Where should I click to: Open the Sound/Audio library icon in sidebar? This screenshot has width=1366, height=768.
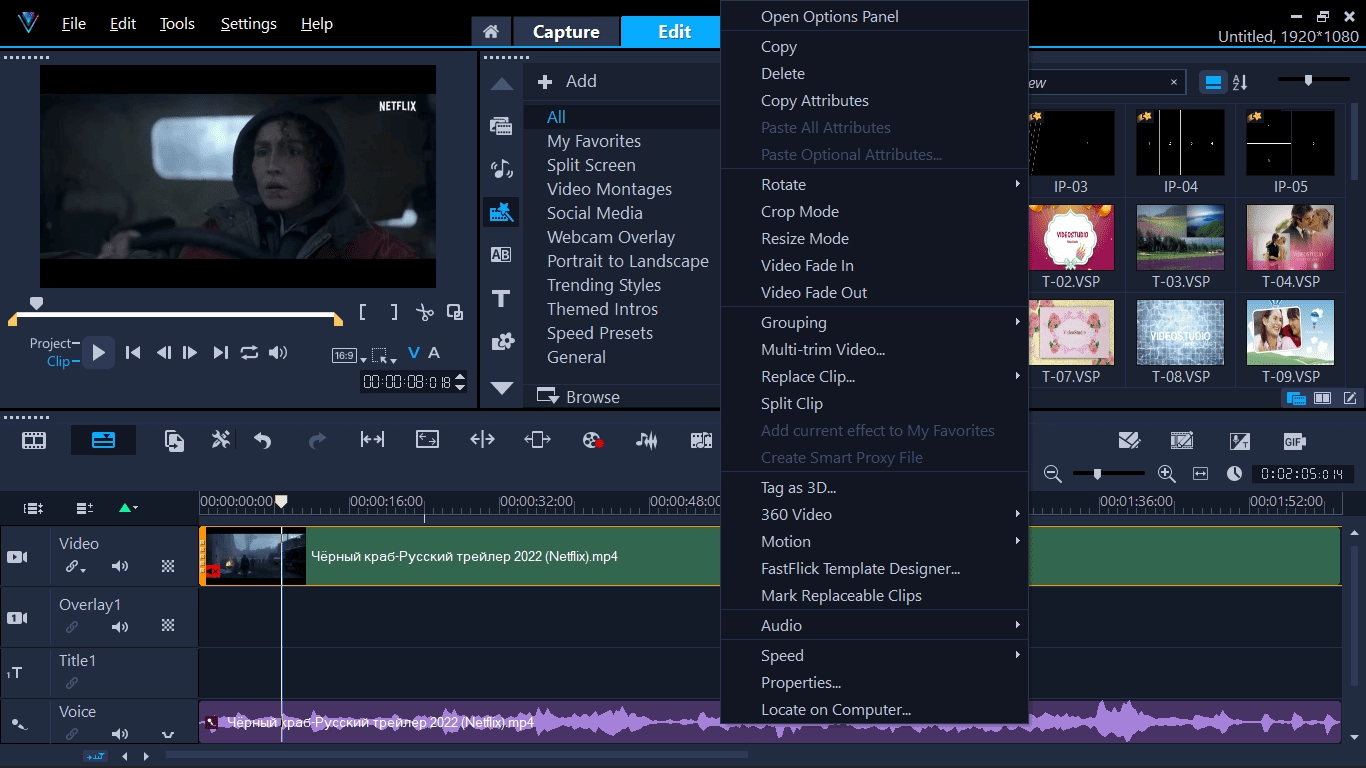pyautogui.click(x=501, y=169)
